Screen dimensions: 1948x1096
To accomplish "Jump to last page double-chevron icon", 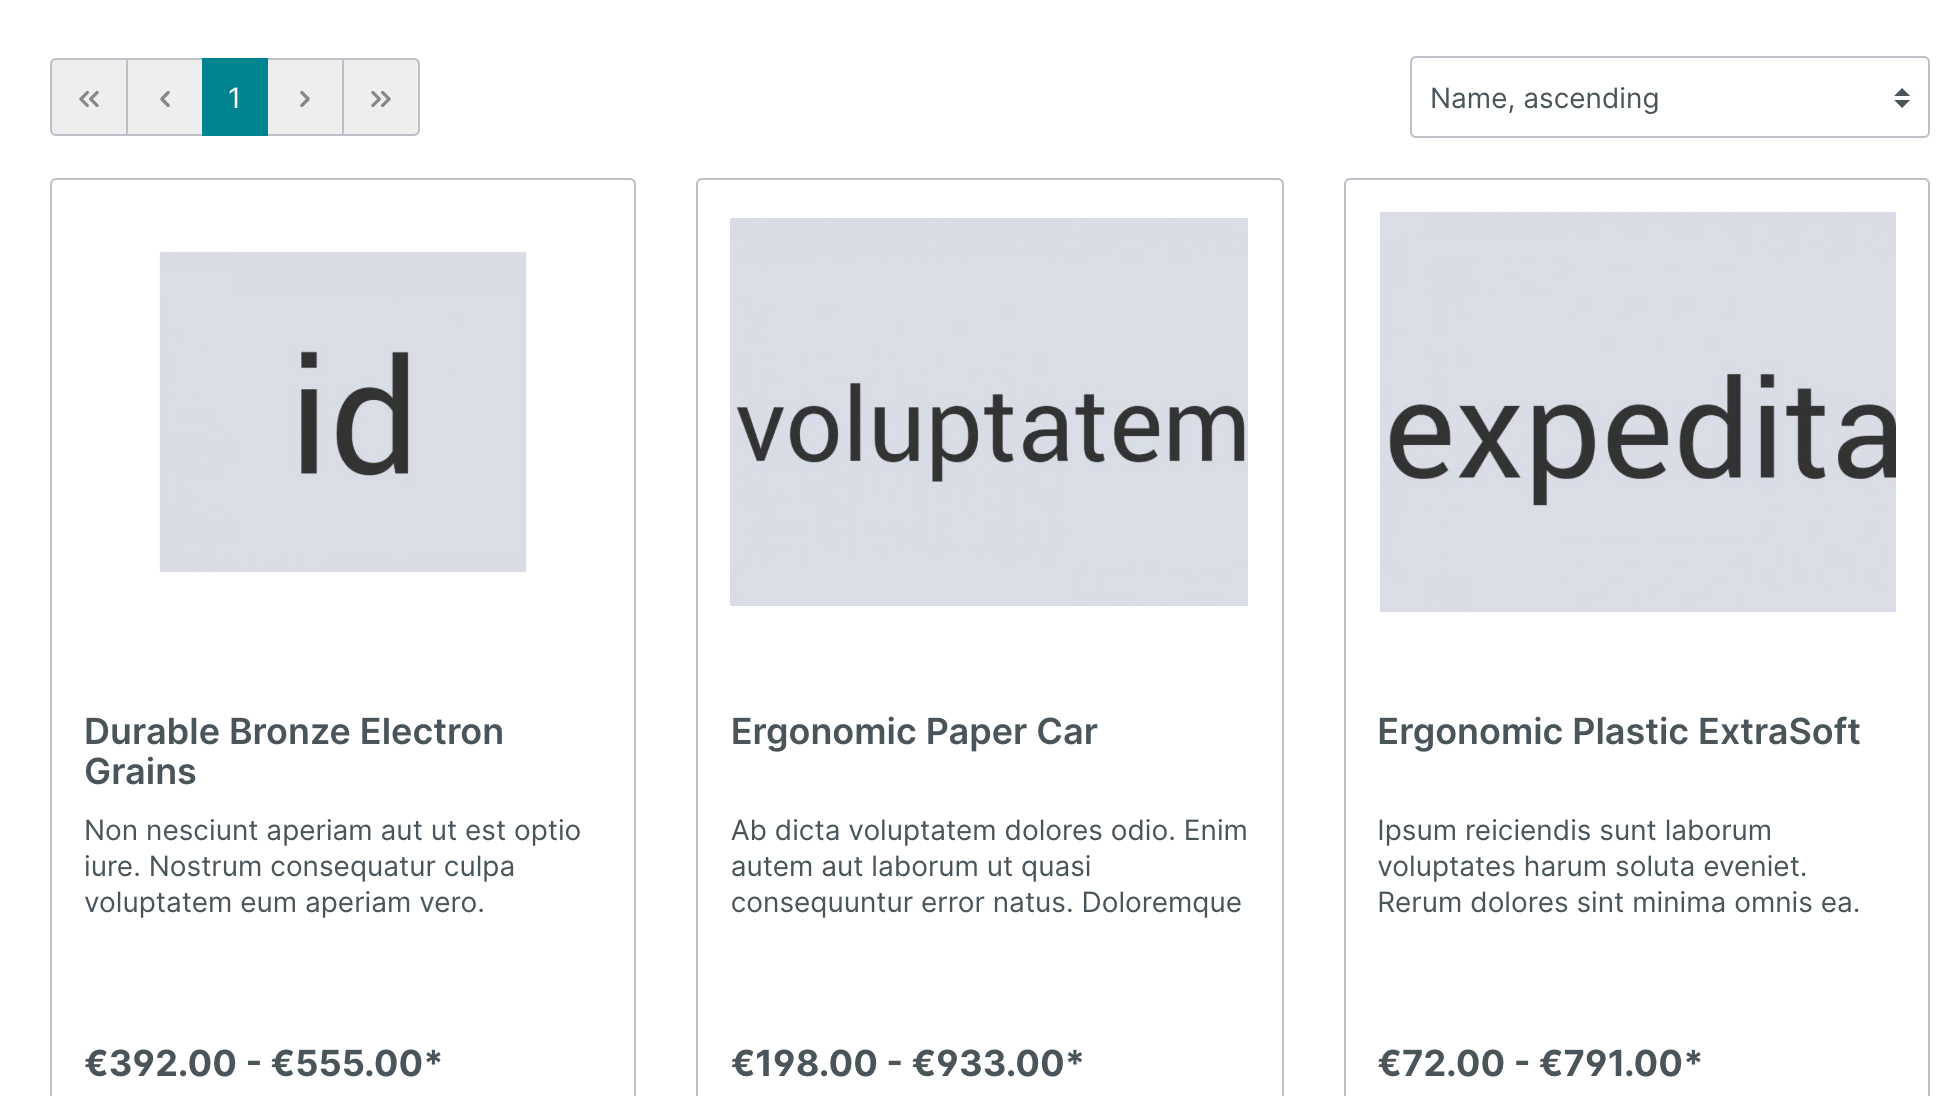I will tap(381, 98).
